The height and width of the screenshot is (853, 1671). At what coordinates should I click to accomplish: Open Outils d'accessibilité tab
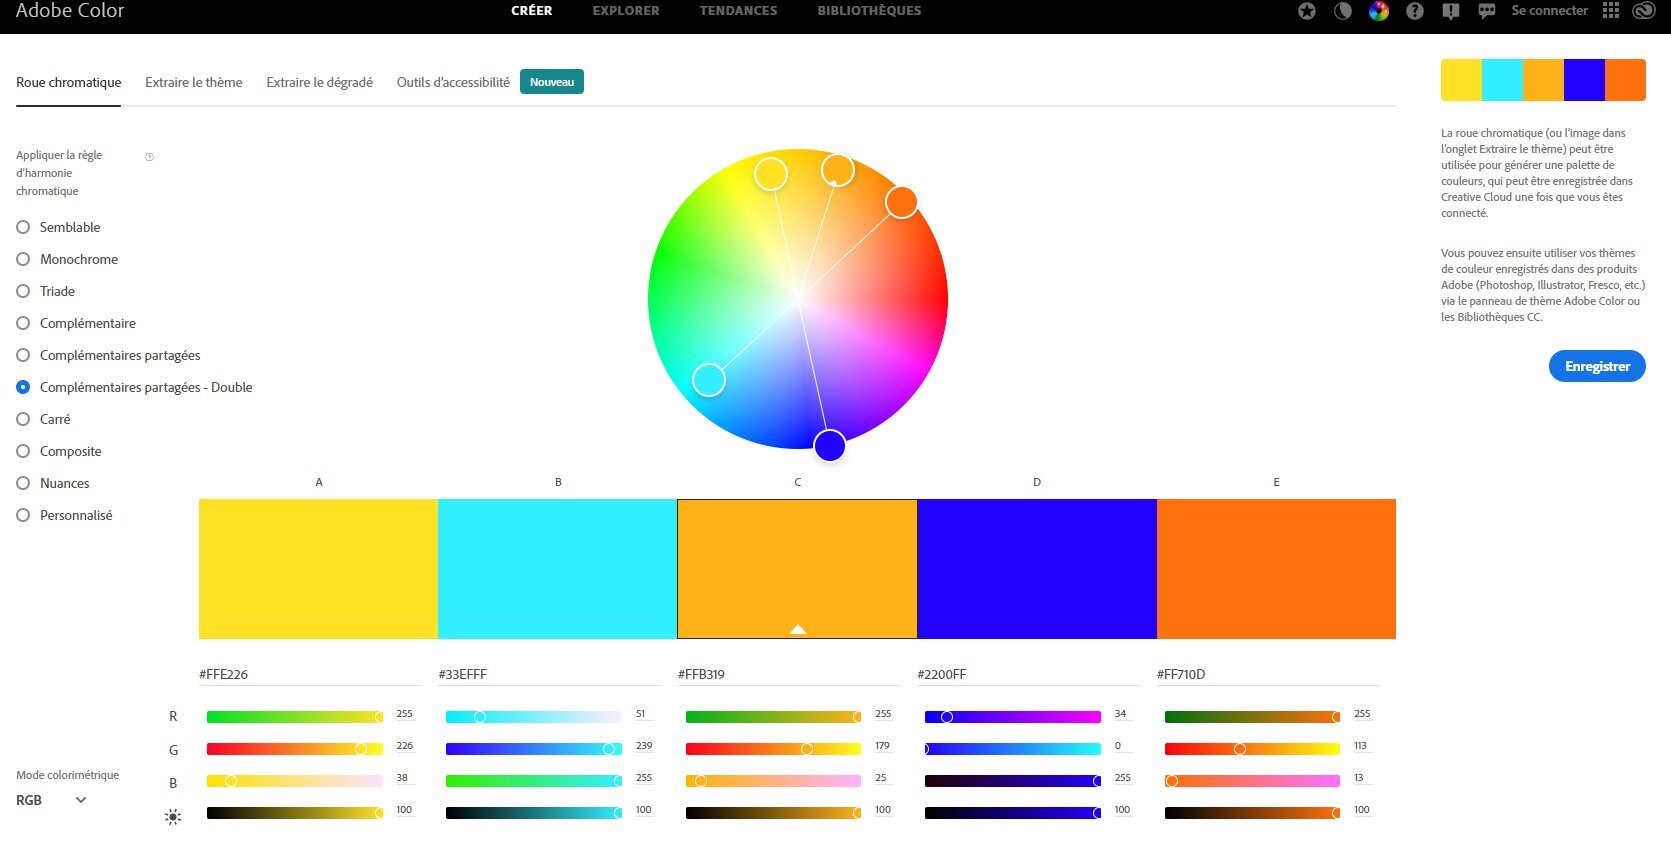coord(453,82)
